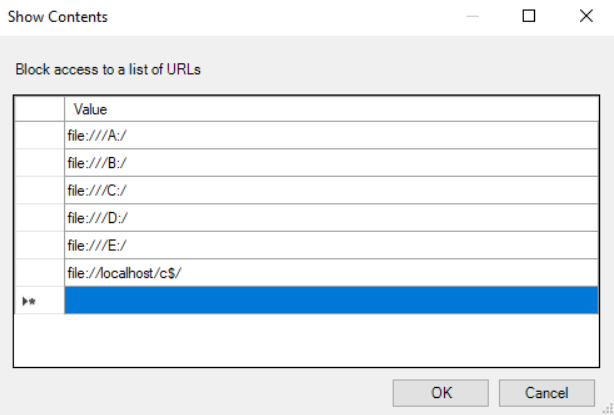The height and width of the screenshot is (415, 614).
Task: Click the empty highlighted new-entry cell
Action: [x=335, y=300]
